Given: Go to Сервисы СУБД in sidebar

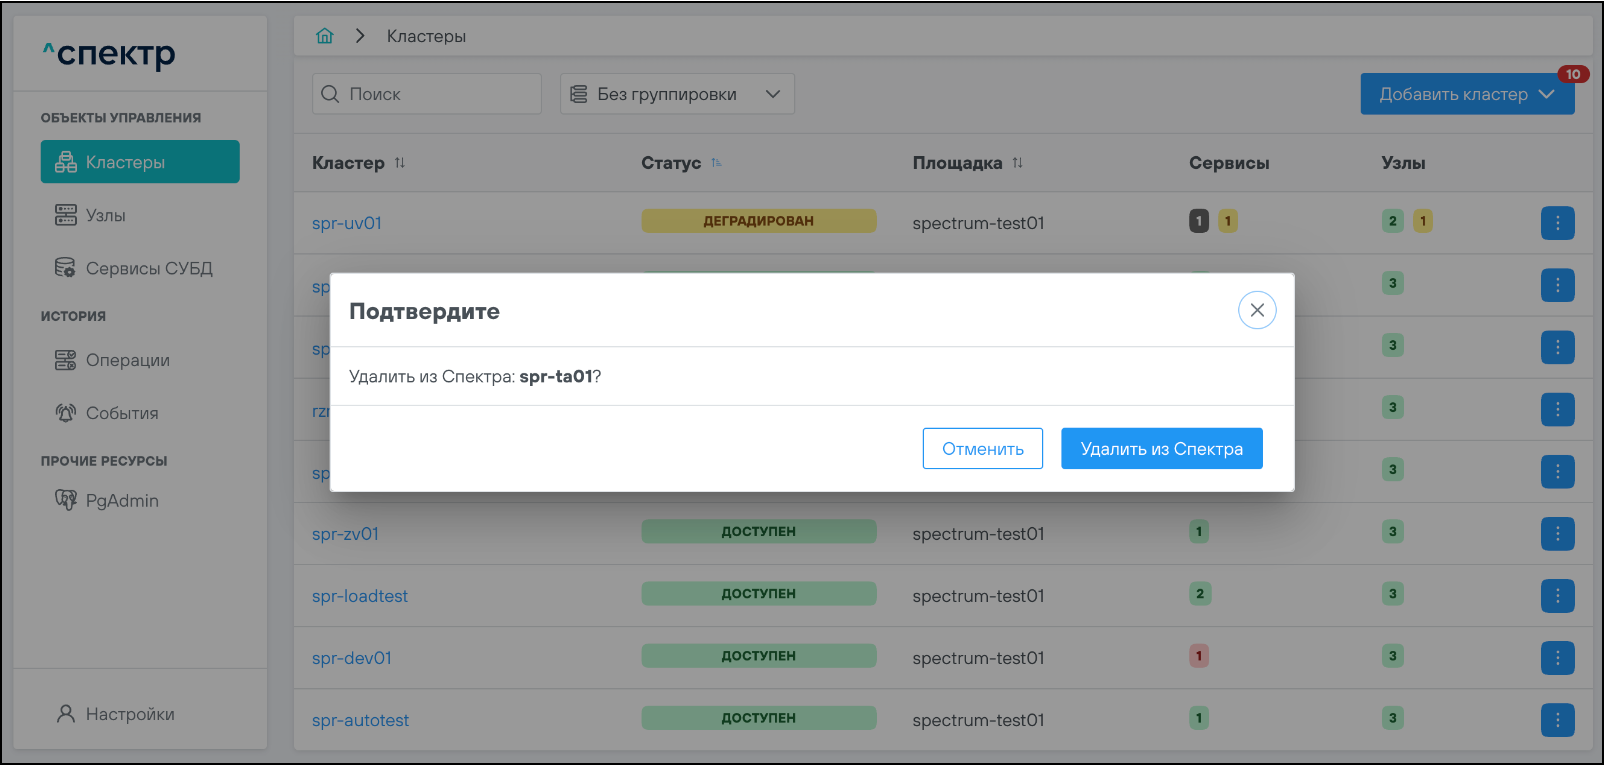Looking at the screenshot, I should pos(148,268).
